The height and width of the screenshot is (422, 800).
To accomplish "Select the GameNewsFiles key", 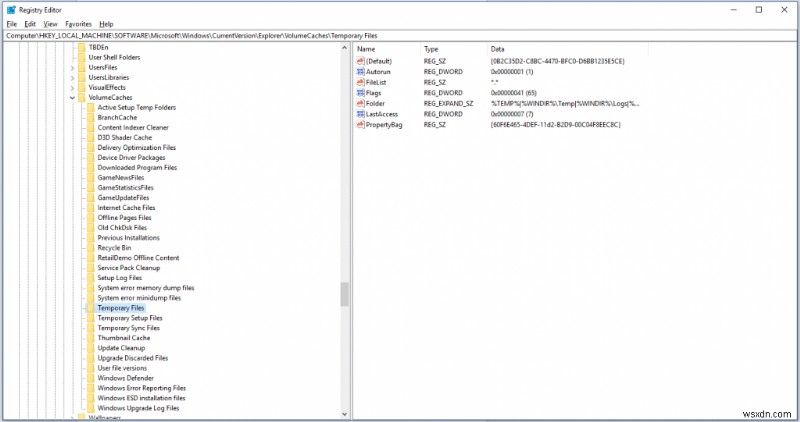I will point(121,178).
